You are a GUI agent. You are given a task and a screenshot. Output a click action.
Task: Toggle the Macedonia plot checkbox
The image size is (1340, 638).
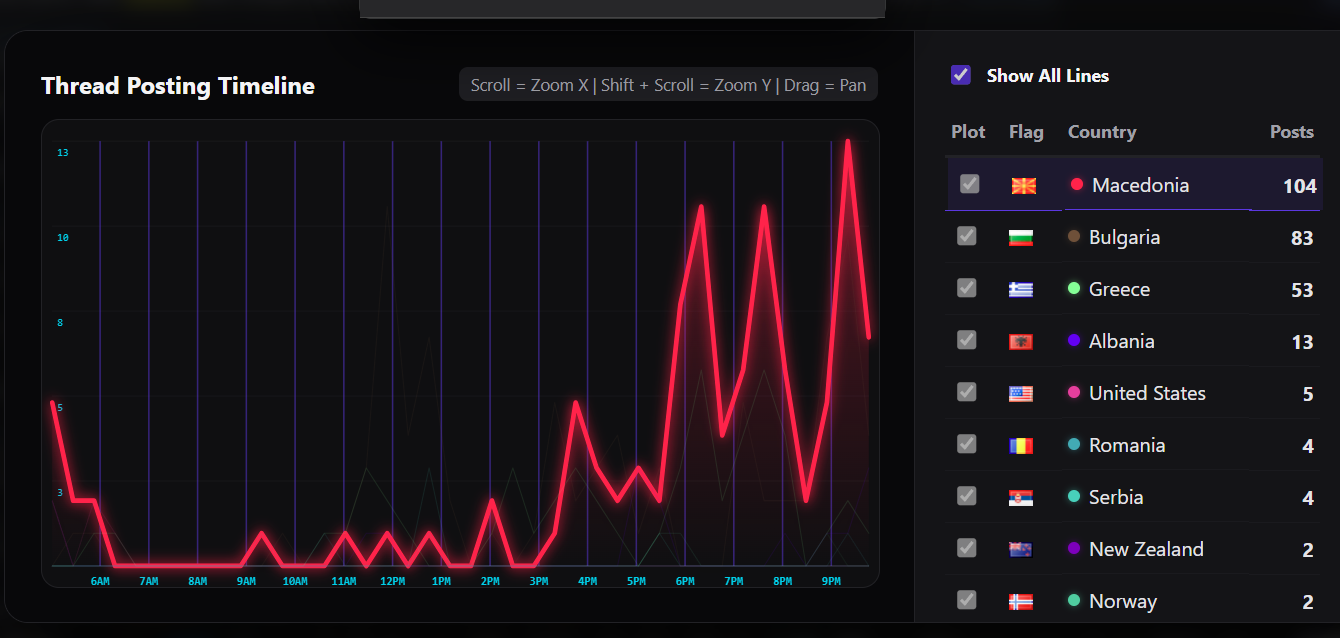coord(970,184)
